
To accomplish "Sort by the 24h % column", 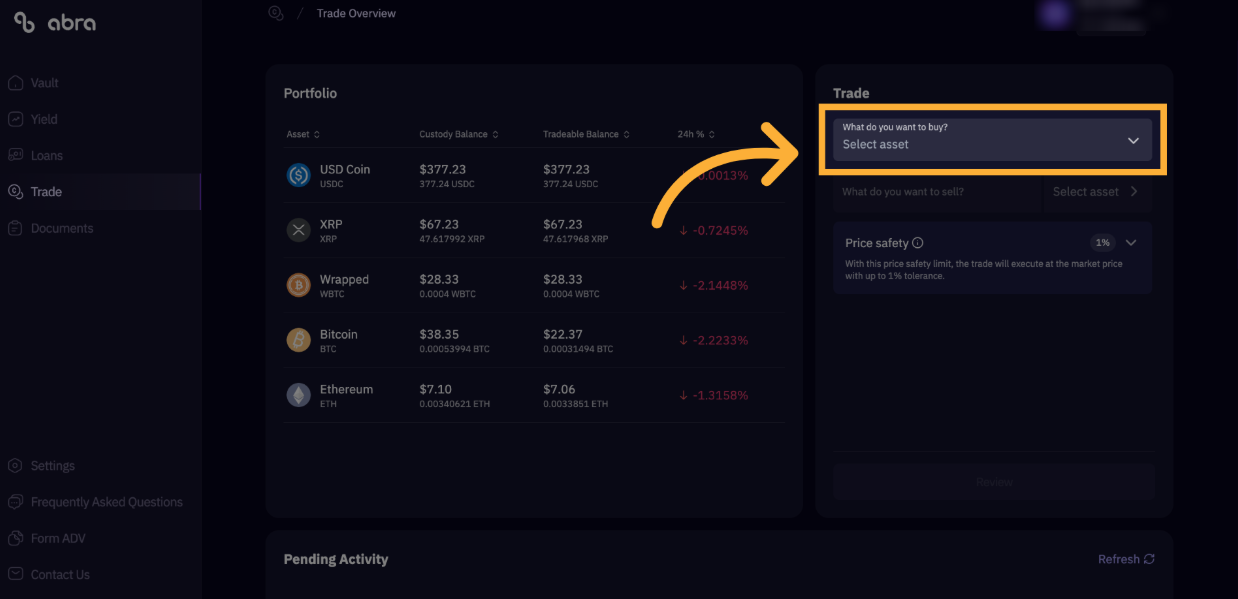I will tap(696, 134).
